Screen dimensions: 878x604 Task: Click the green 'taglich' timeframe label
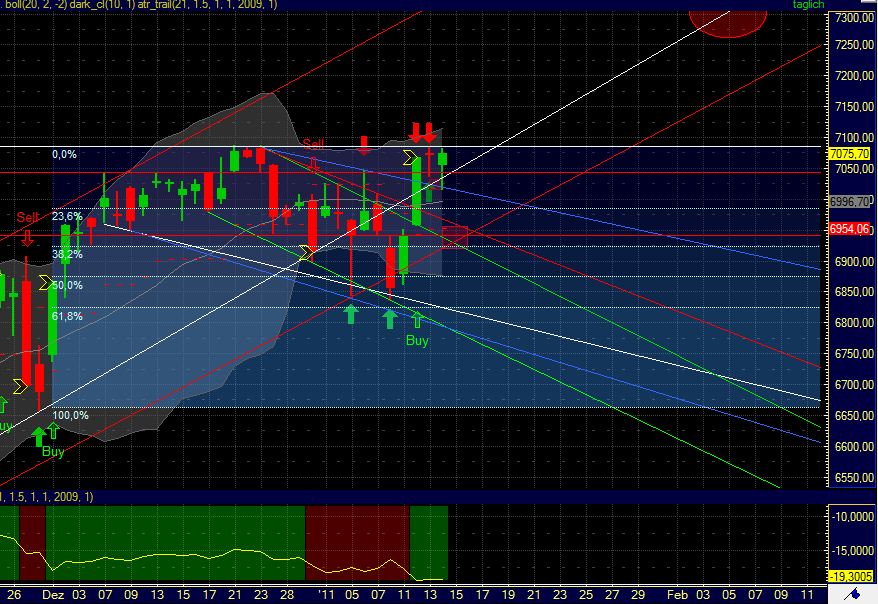click(809, 4)
